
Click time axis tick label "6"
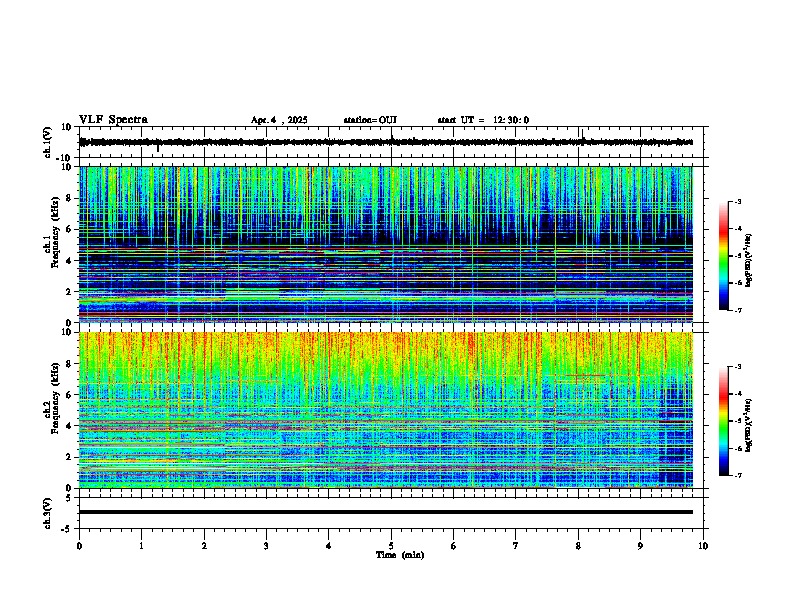pyautogui.click(x=454, y=546)
